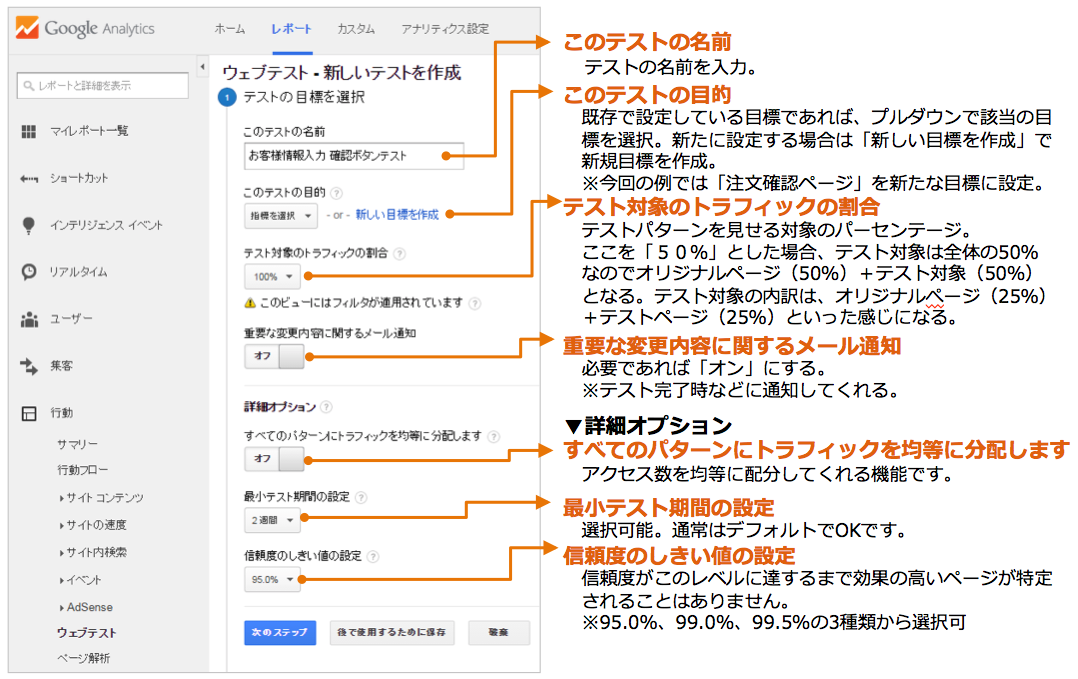Click リアルタイム label in sidebar
Viewport: 1078px width, 679px height.
[78, 272]
